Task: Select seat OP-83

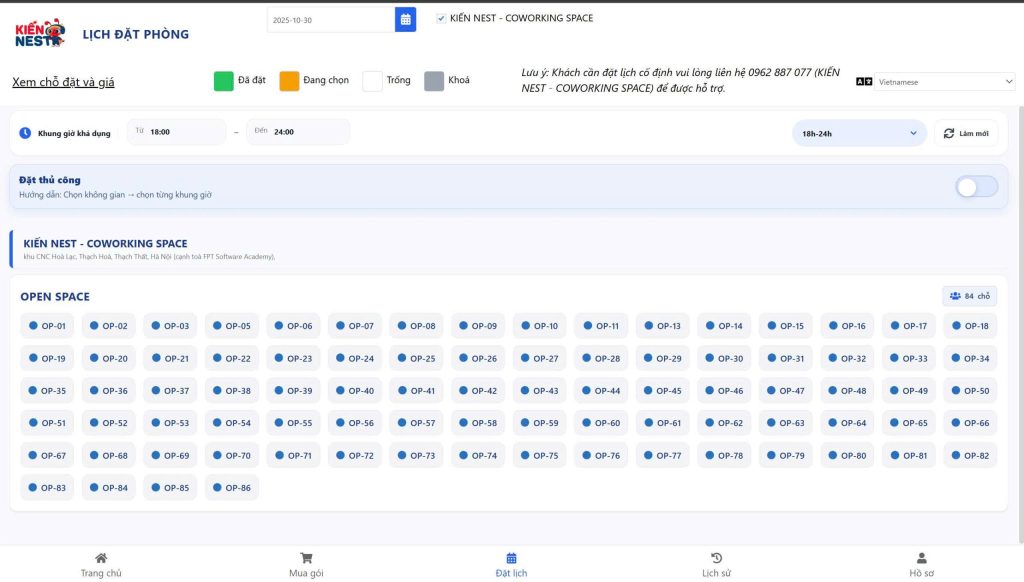Action: (x=47, y=487)
